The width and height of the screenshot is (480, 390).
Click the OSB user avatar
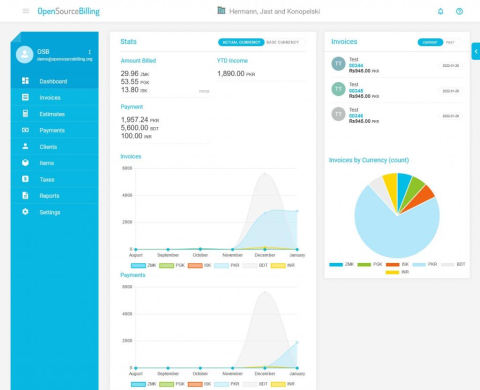point(25,54)
